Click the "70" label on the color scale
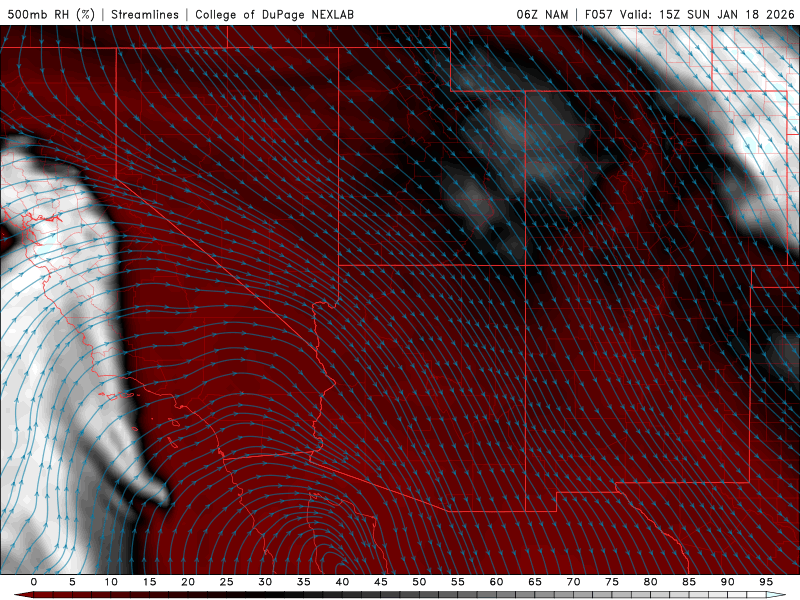Viewport: 800px width, 600px height. 573,582
